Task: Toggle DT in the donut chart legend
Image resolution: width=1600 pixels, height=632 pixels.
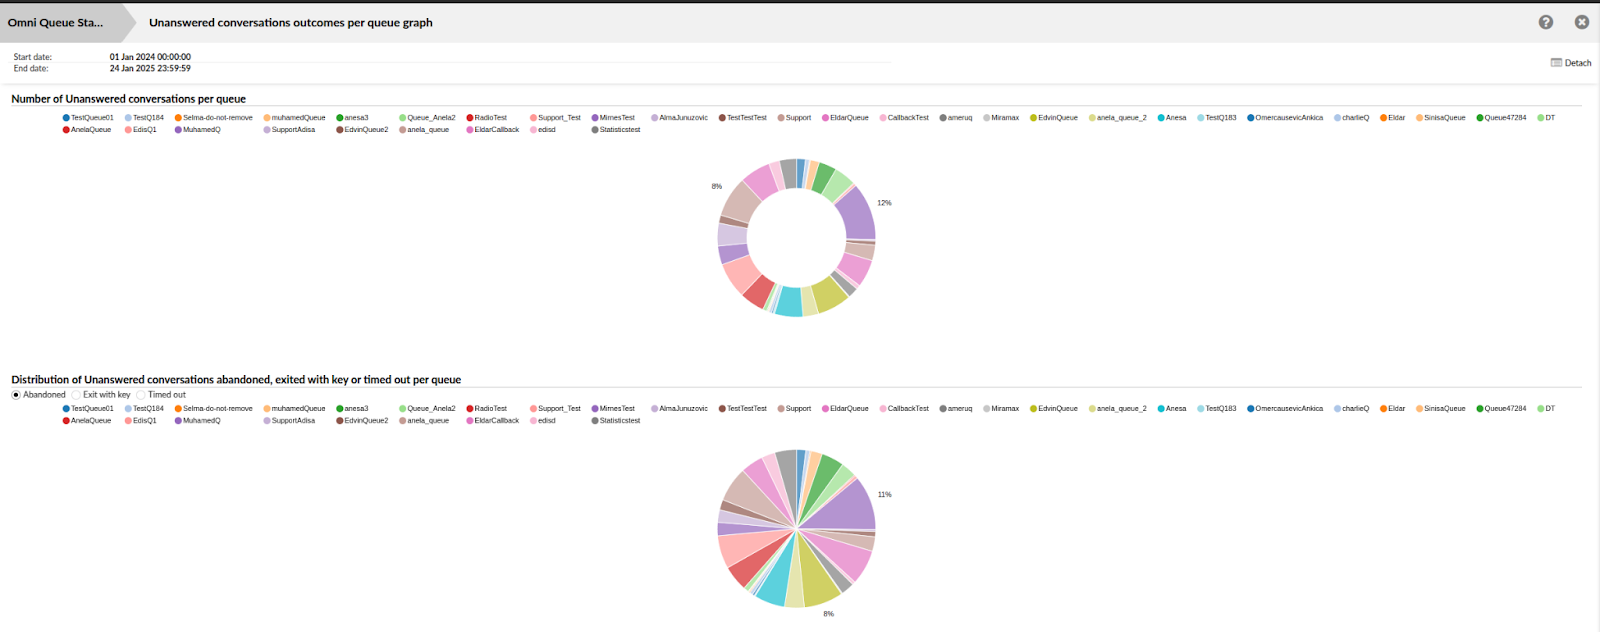Action: point(1546,118)
